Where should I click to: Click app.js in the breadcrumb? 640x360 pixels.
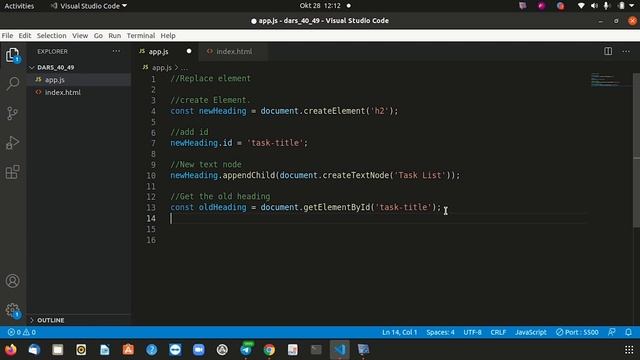[162, 68]
